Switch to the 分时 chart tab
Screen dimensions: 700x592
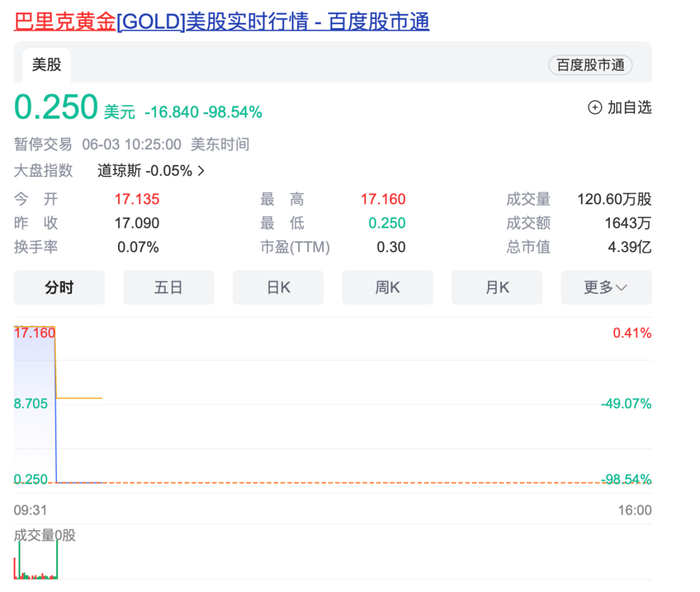[x=59, y=287]
